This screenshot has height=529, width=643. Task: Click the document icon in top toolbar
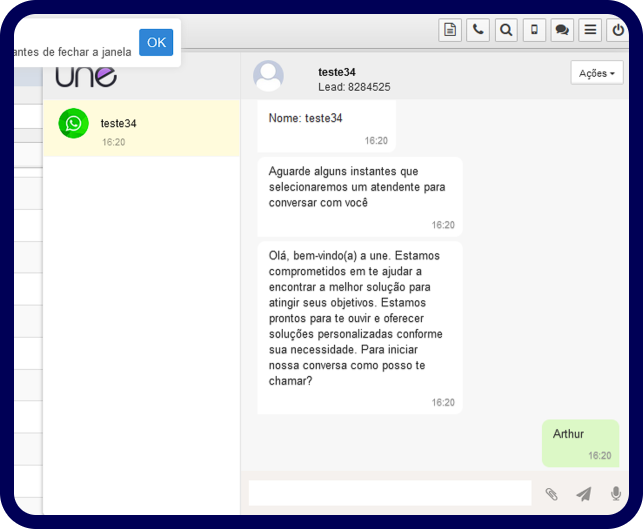click(x=450, y=30)
